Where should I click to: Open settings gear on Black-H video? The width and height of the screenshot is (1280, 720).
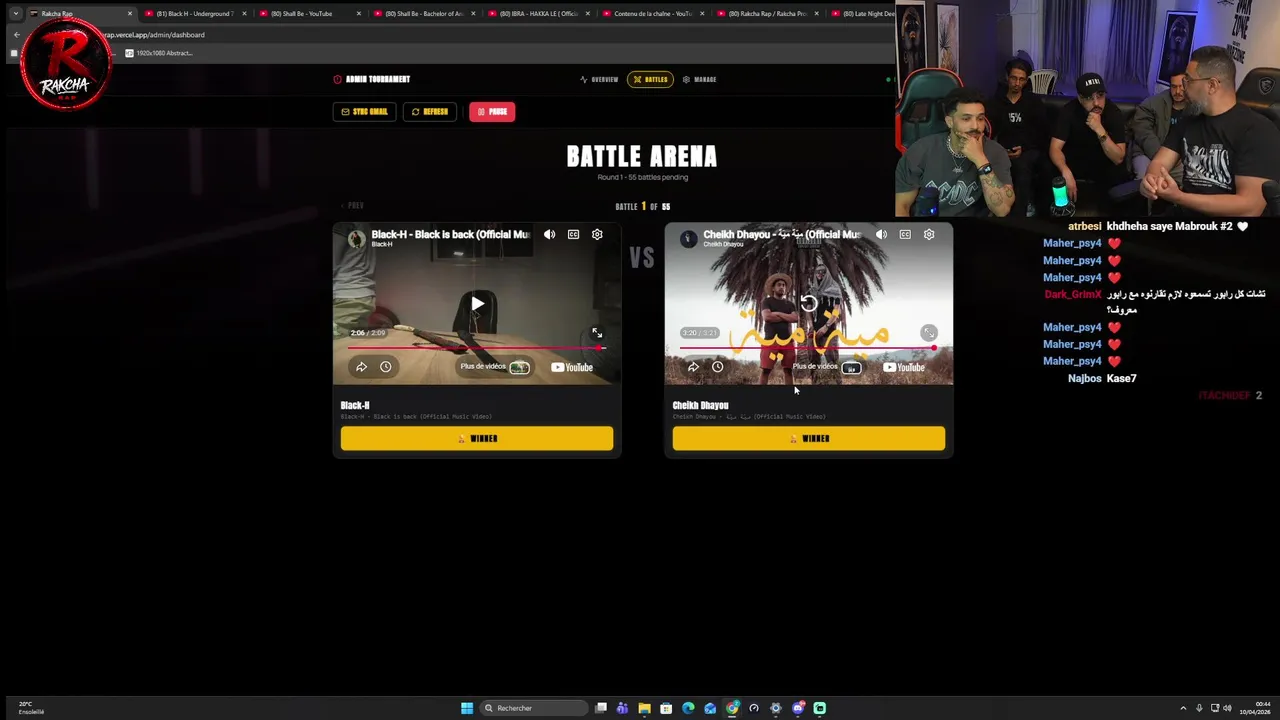tap(597, 234)
